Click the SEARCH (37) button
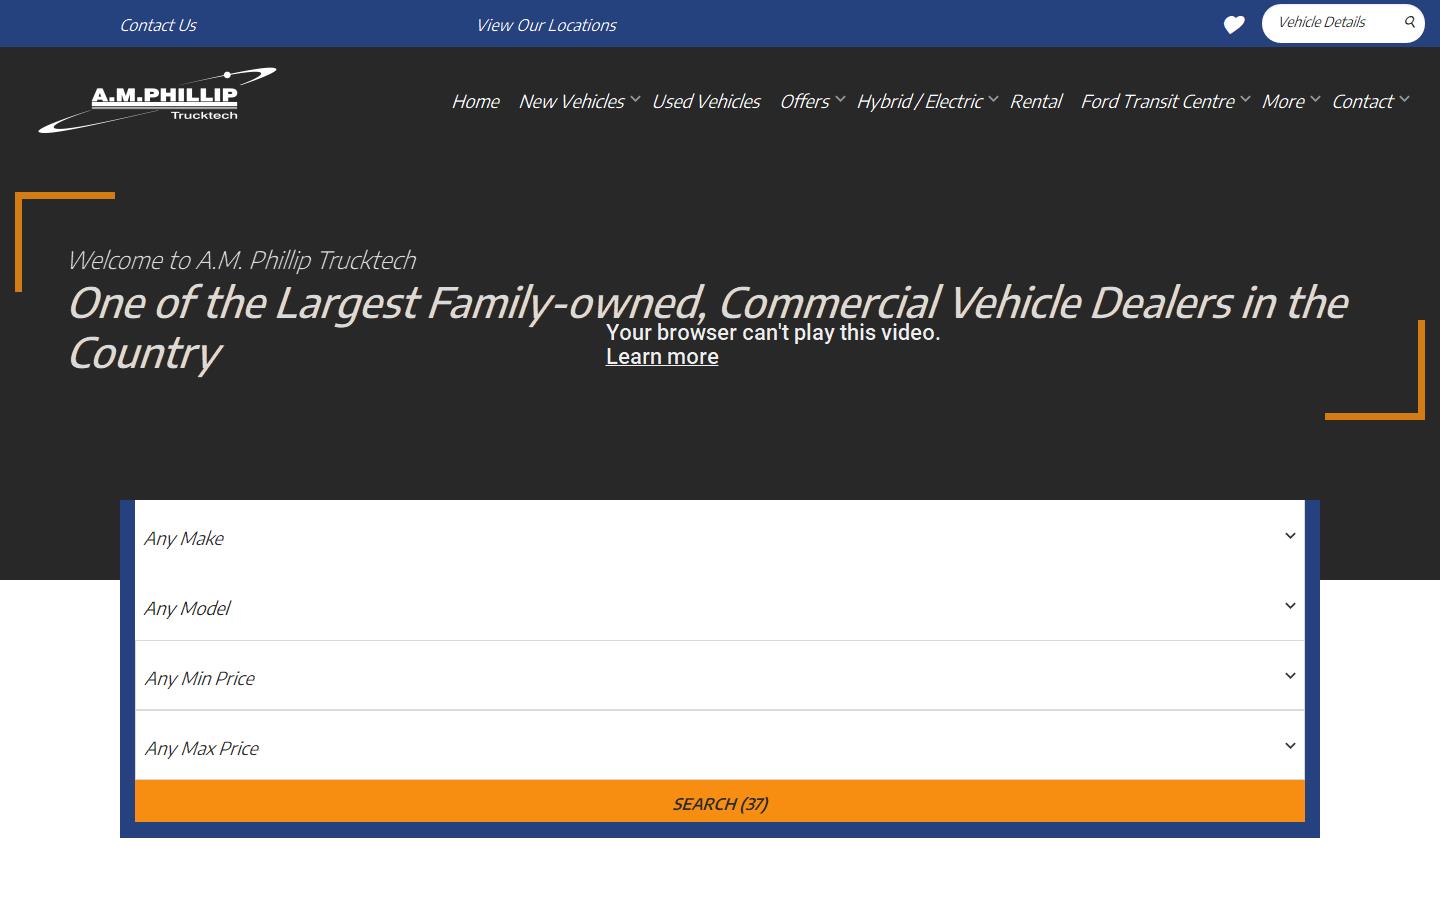Screen dimensions: 1440x900 [719, 802]
